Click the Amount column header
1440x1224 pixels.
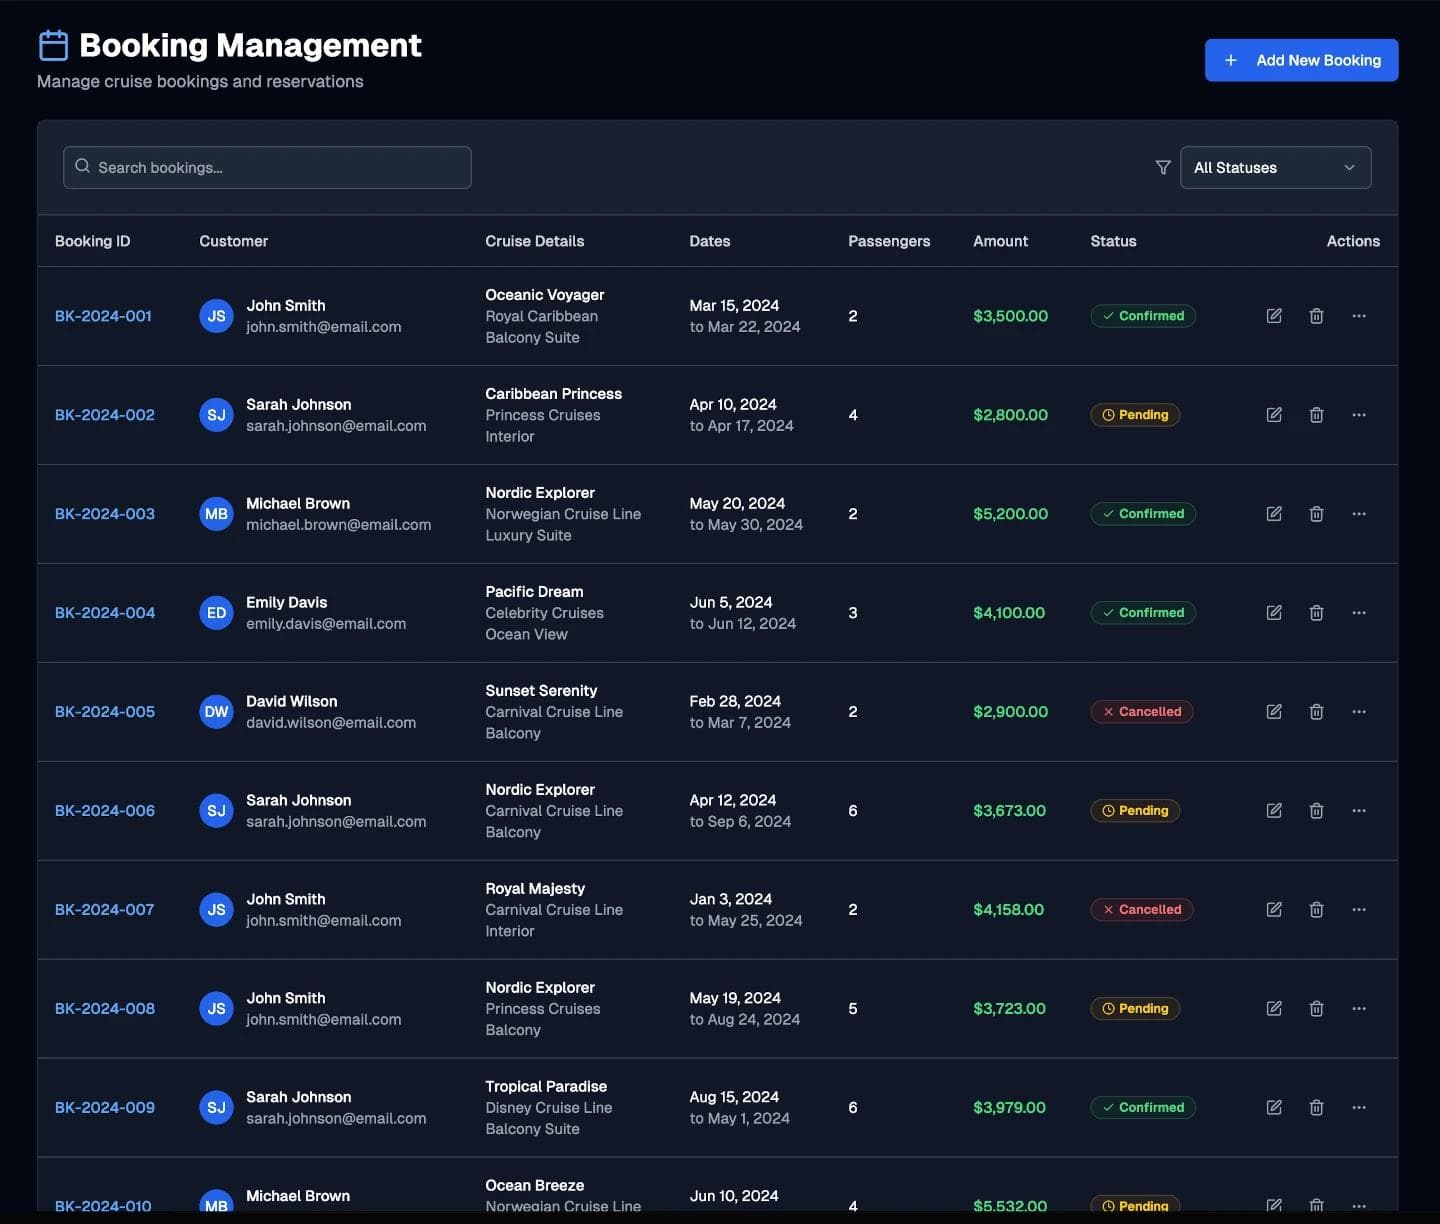pos(1000,241)
